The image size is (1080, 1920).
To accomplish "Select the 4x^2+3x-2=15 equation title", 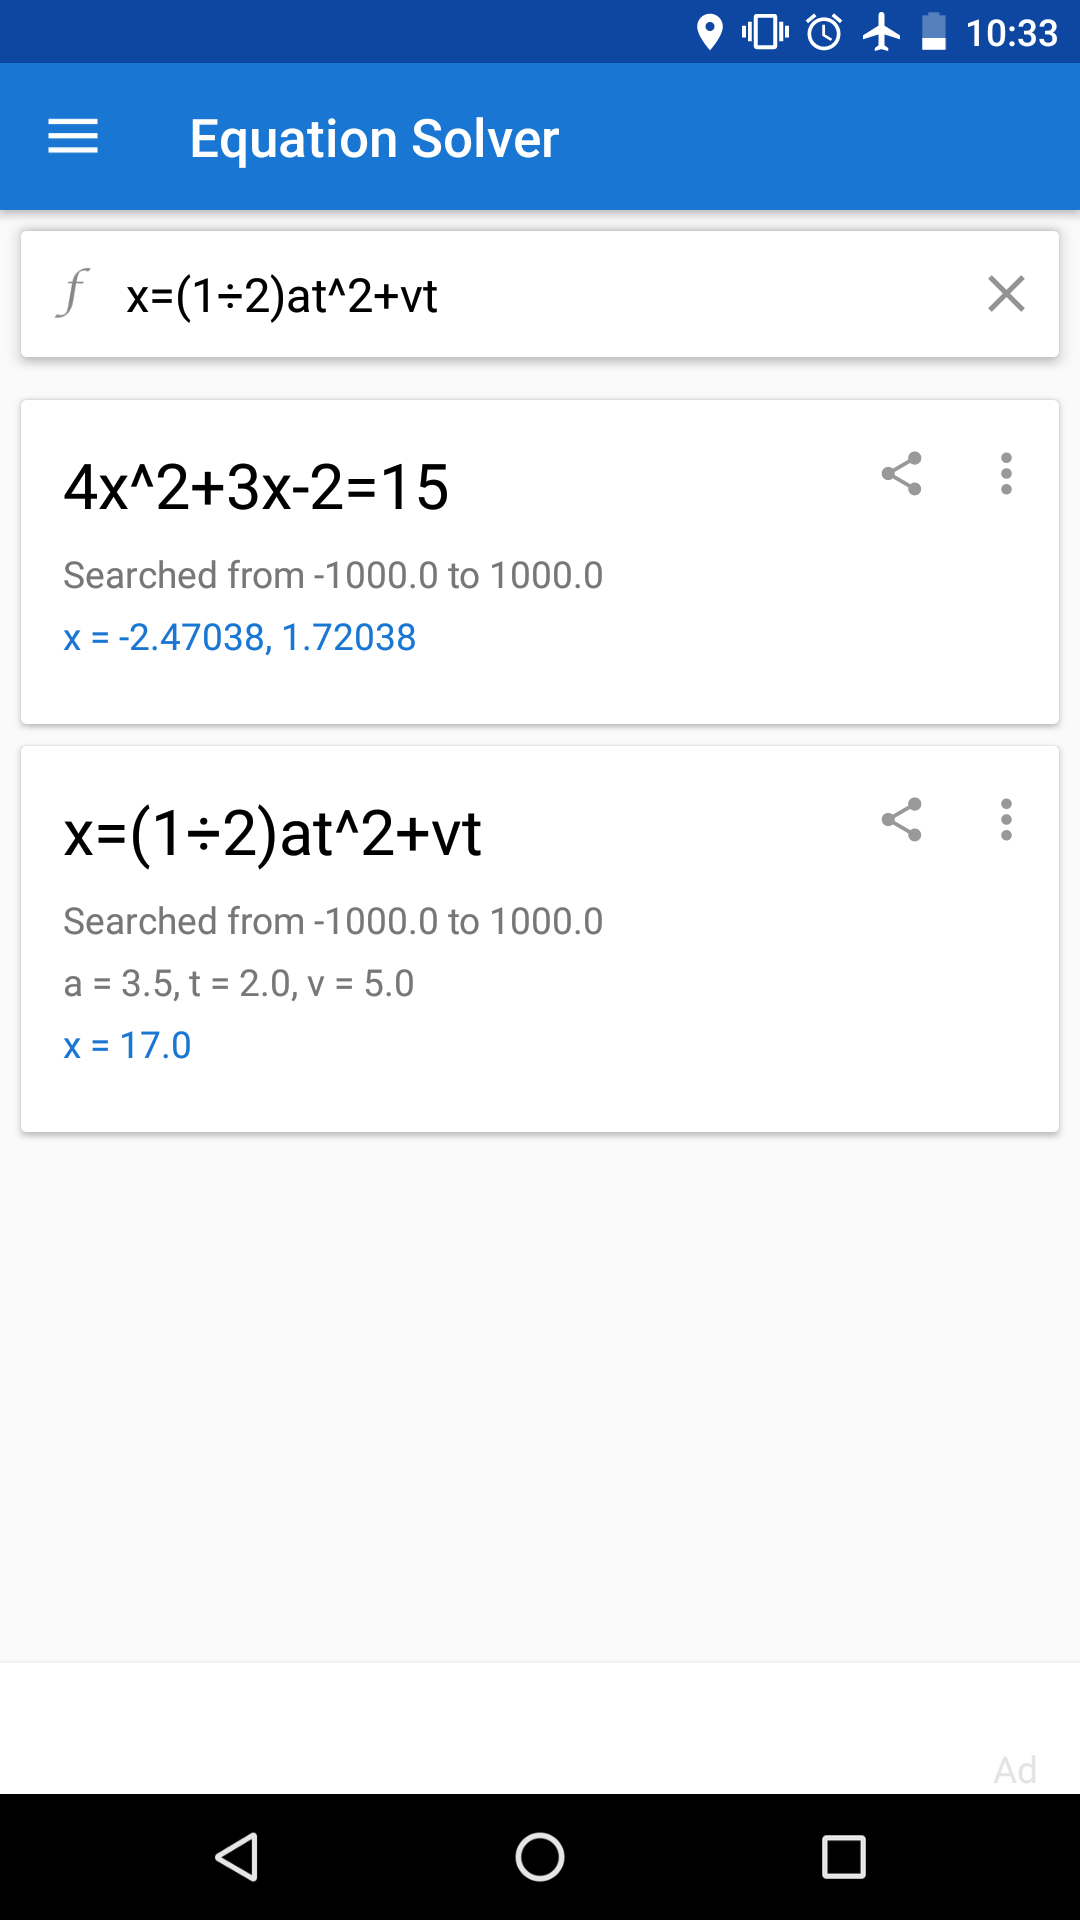I will 256,488.
